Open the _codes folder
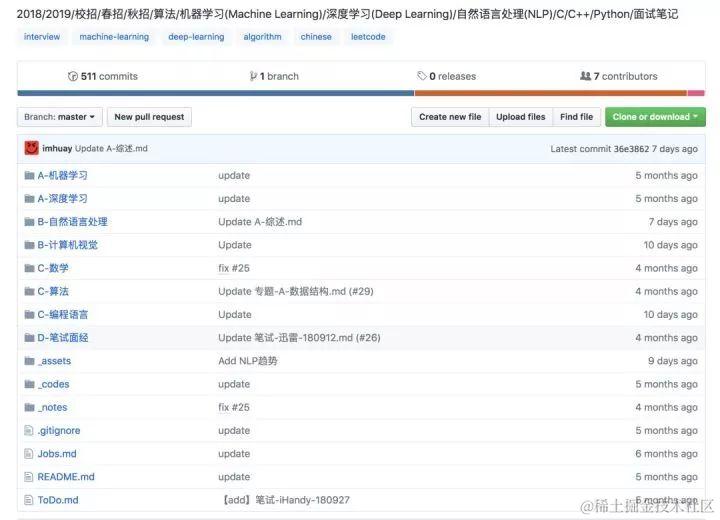Viewport: 720px width, 520px height. [54, 384]
